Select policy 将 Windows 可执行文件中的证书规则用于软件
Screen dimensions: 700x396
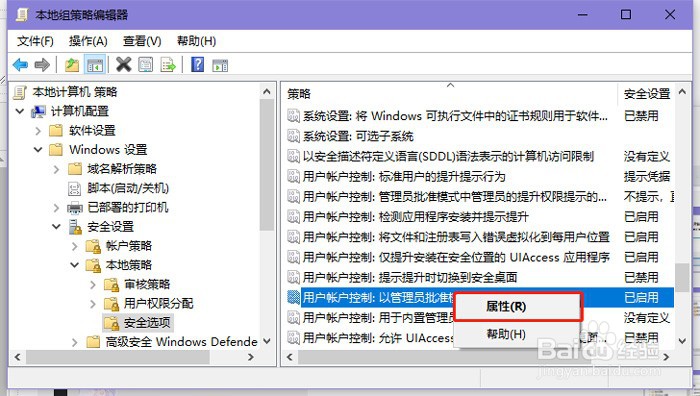[x=455, y=116]
